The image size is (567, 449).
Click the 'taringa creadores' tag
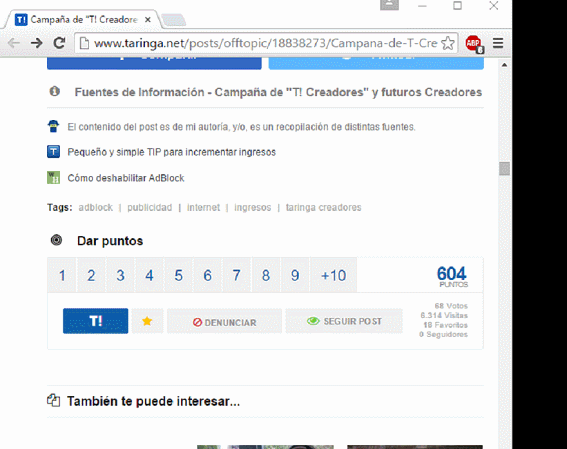point(323,208)
